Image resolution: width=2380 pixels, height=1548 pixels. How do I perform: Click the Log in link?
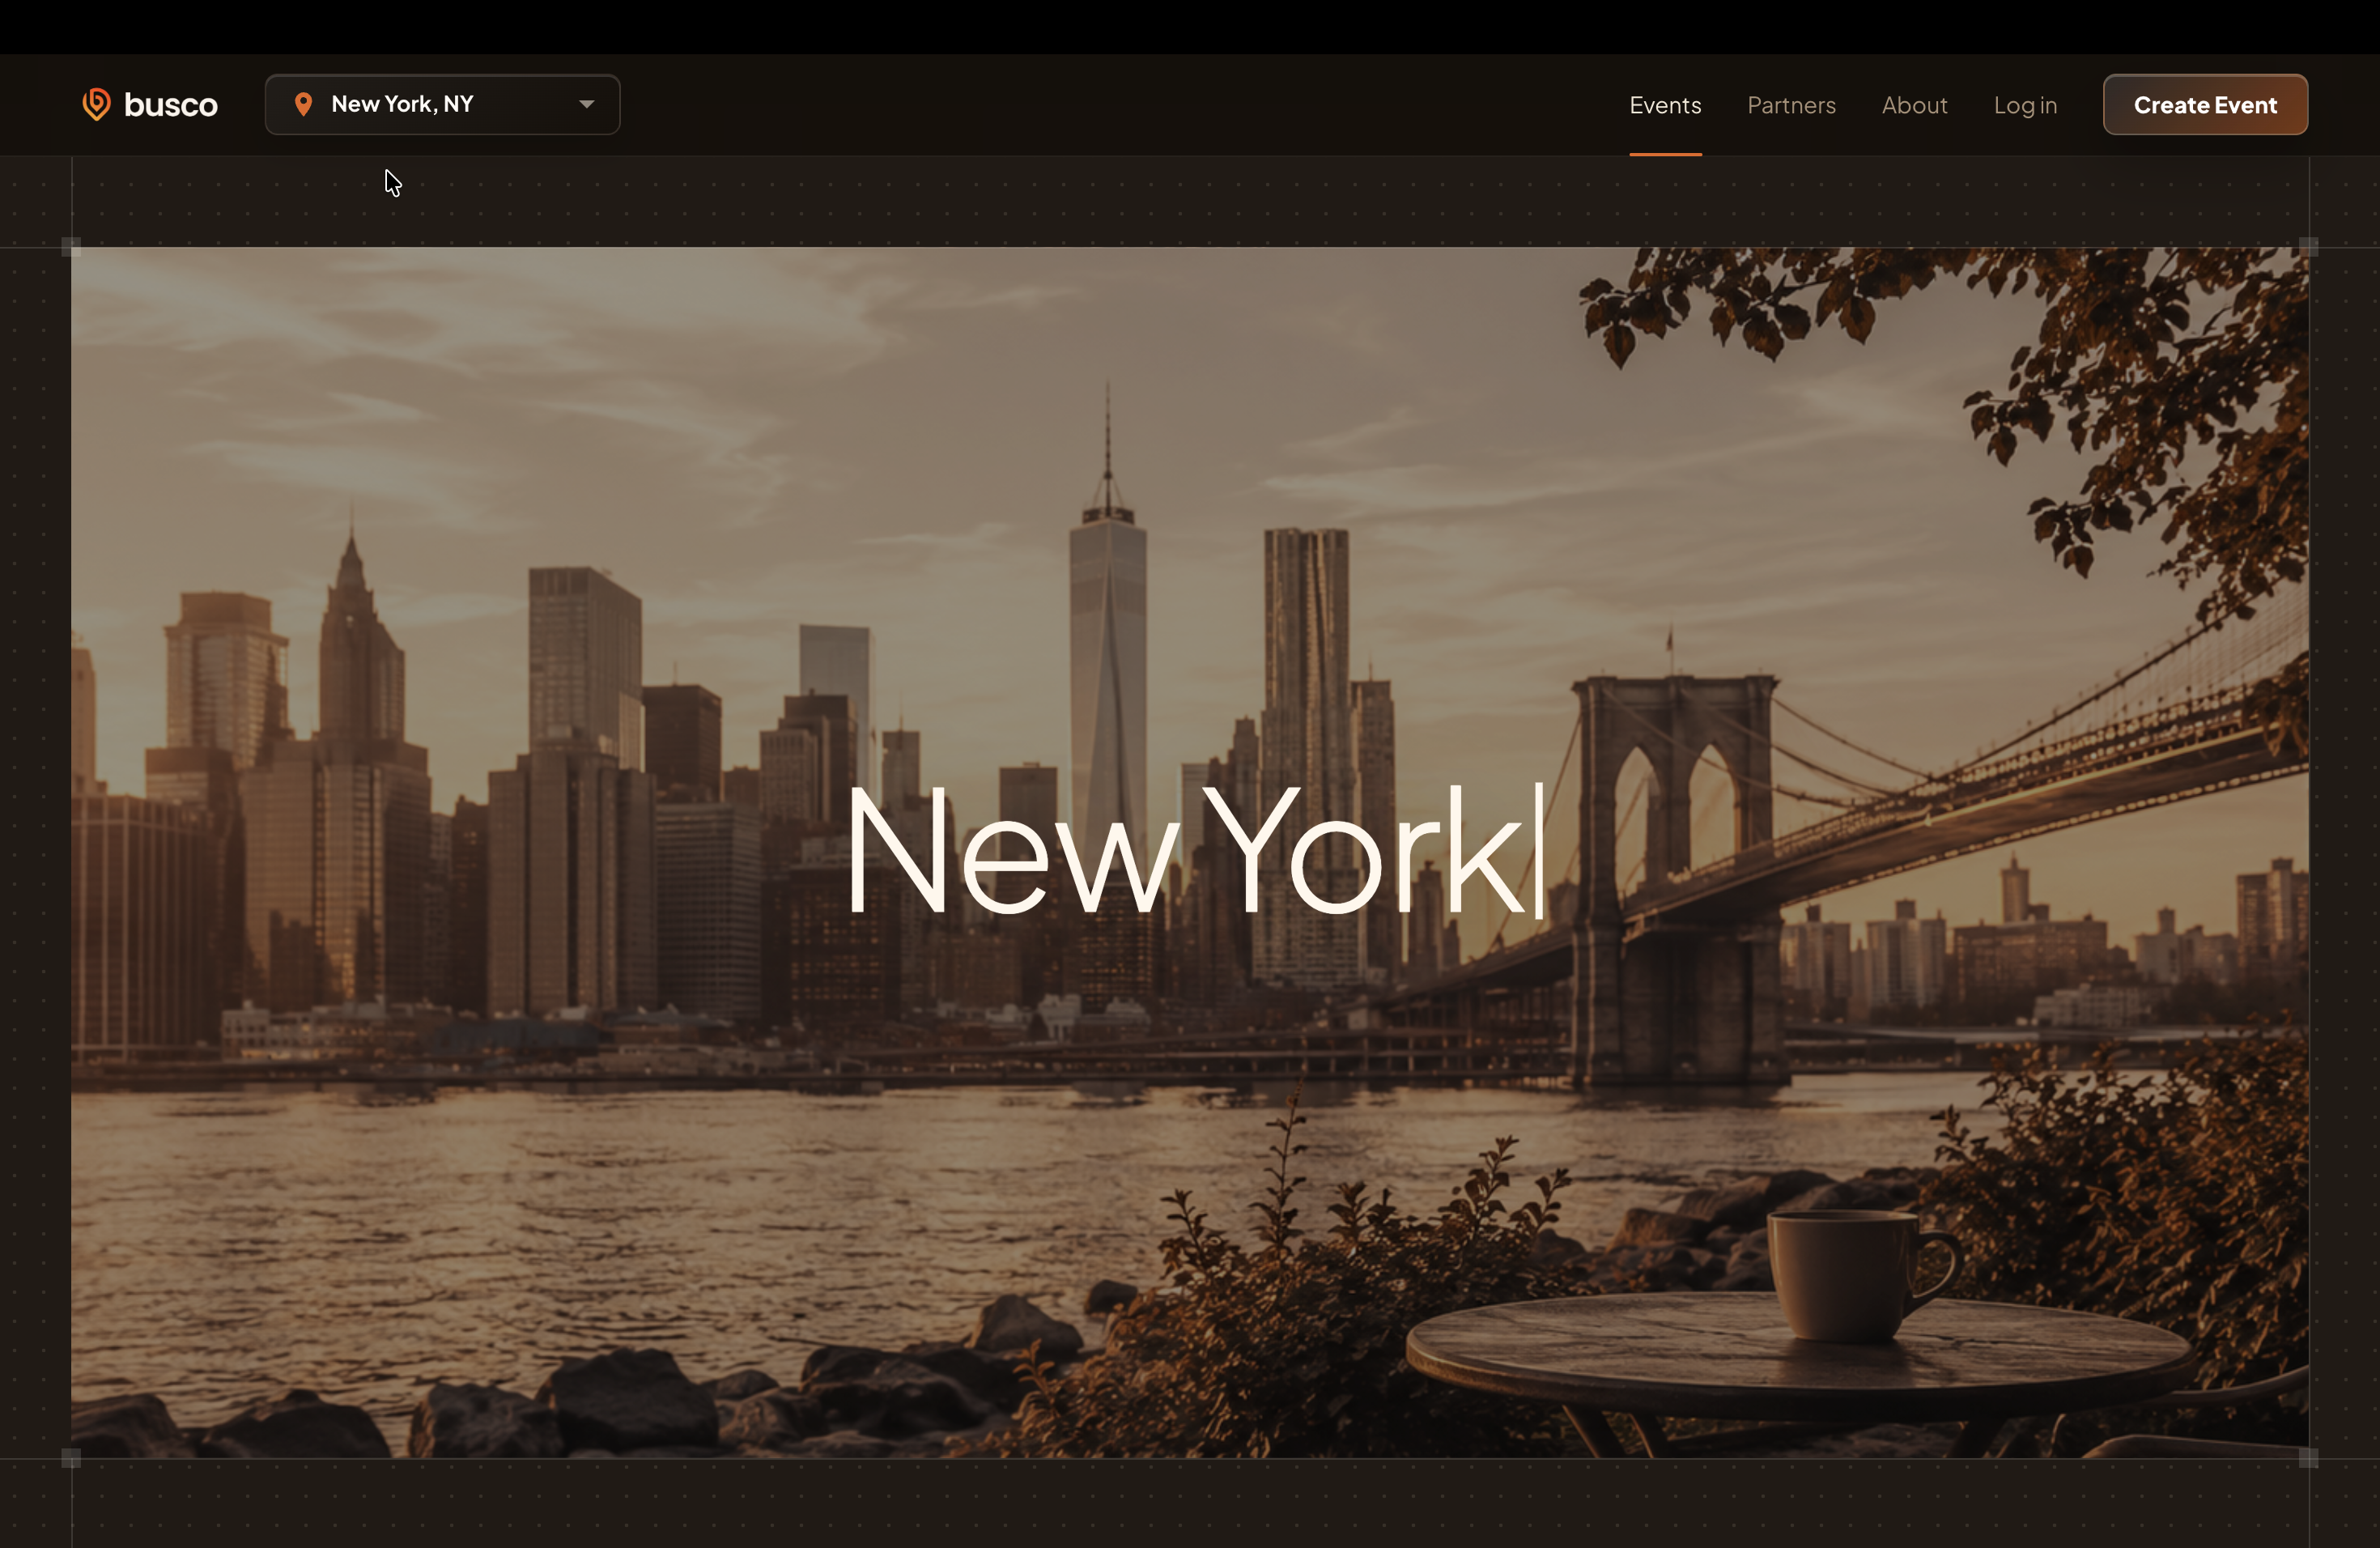point(2025,105)
